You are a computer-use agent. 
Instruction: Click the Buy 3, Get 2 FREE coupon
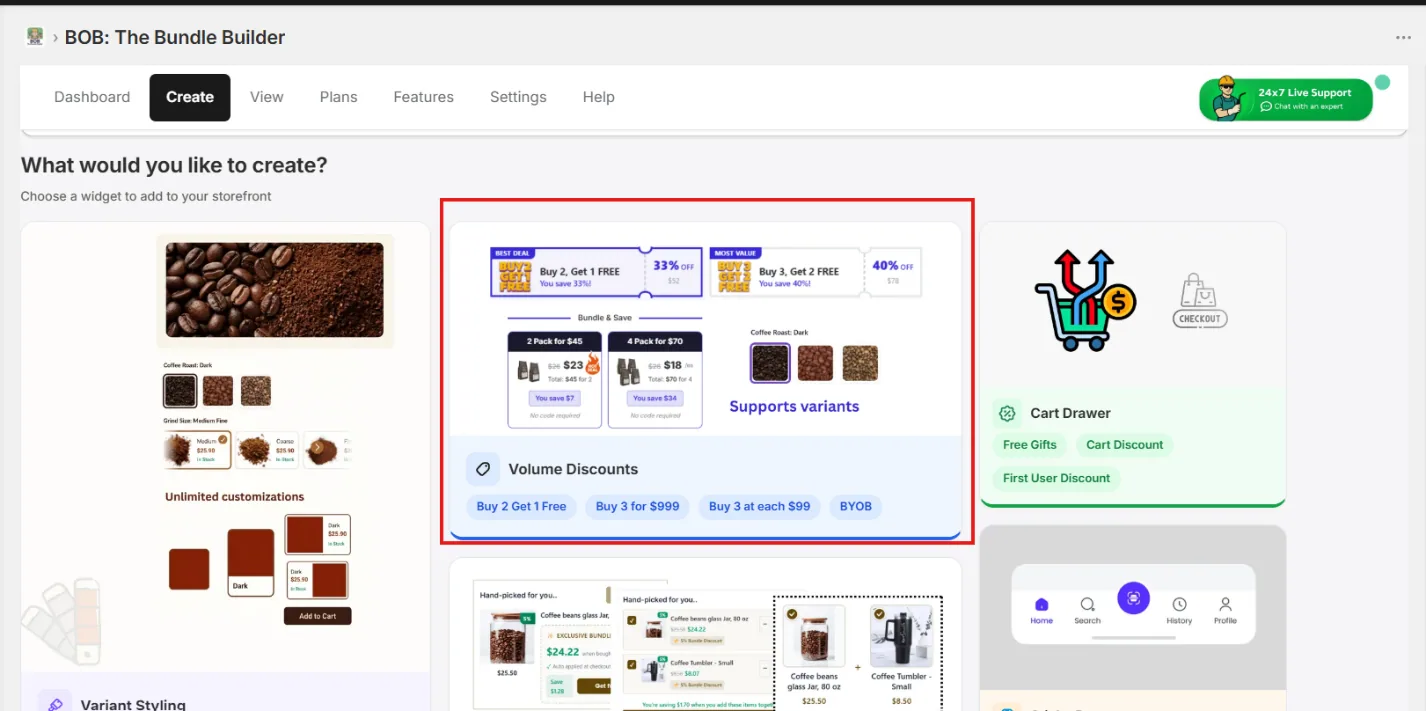(x=816, y=272)
